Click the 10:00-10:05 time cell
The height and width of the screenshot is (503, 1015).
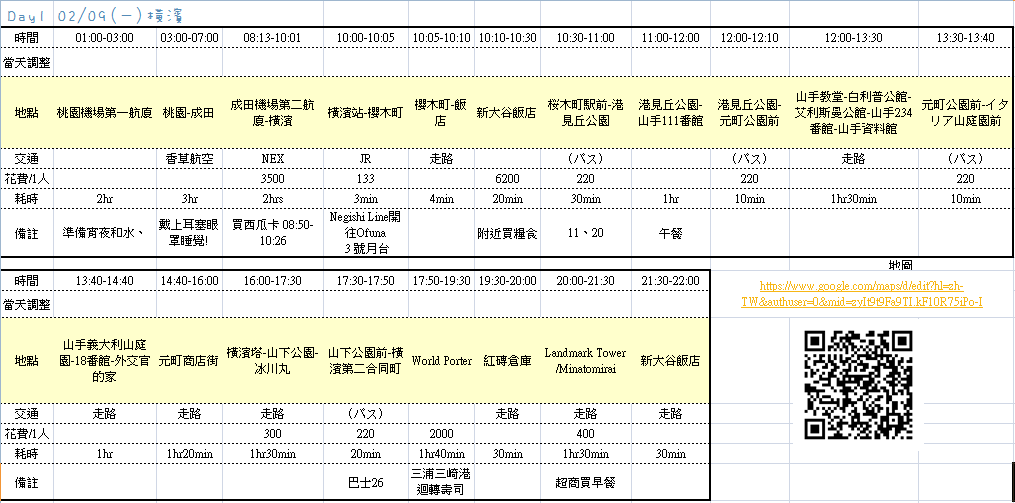[x=365, y=38]
